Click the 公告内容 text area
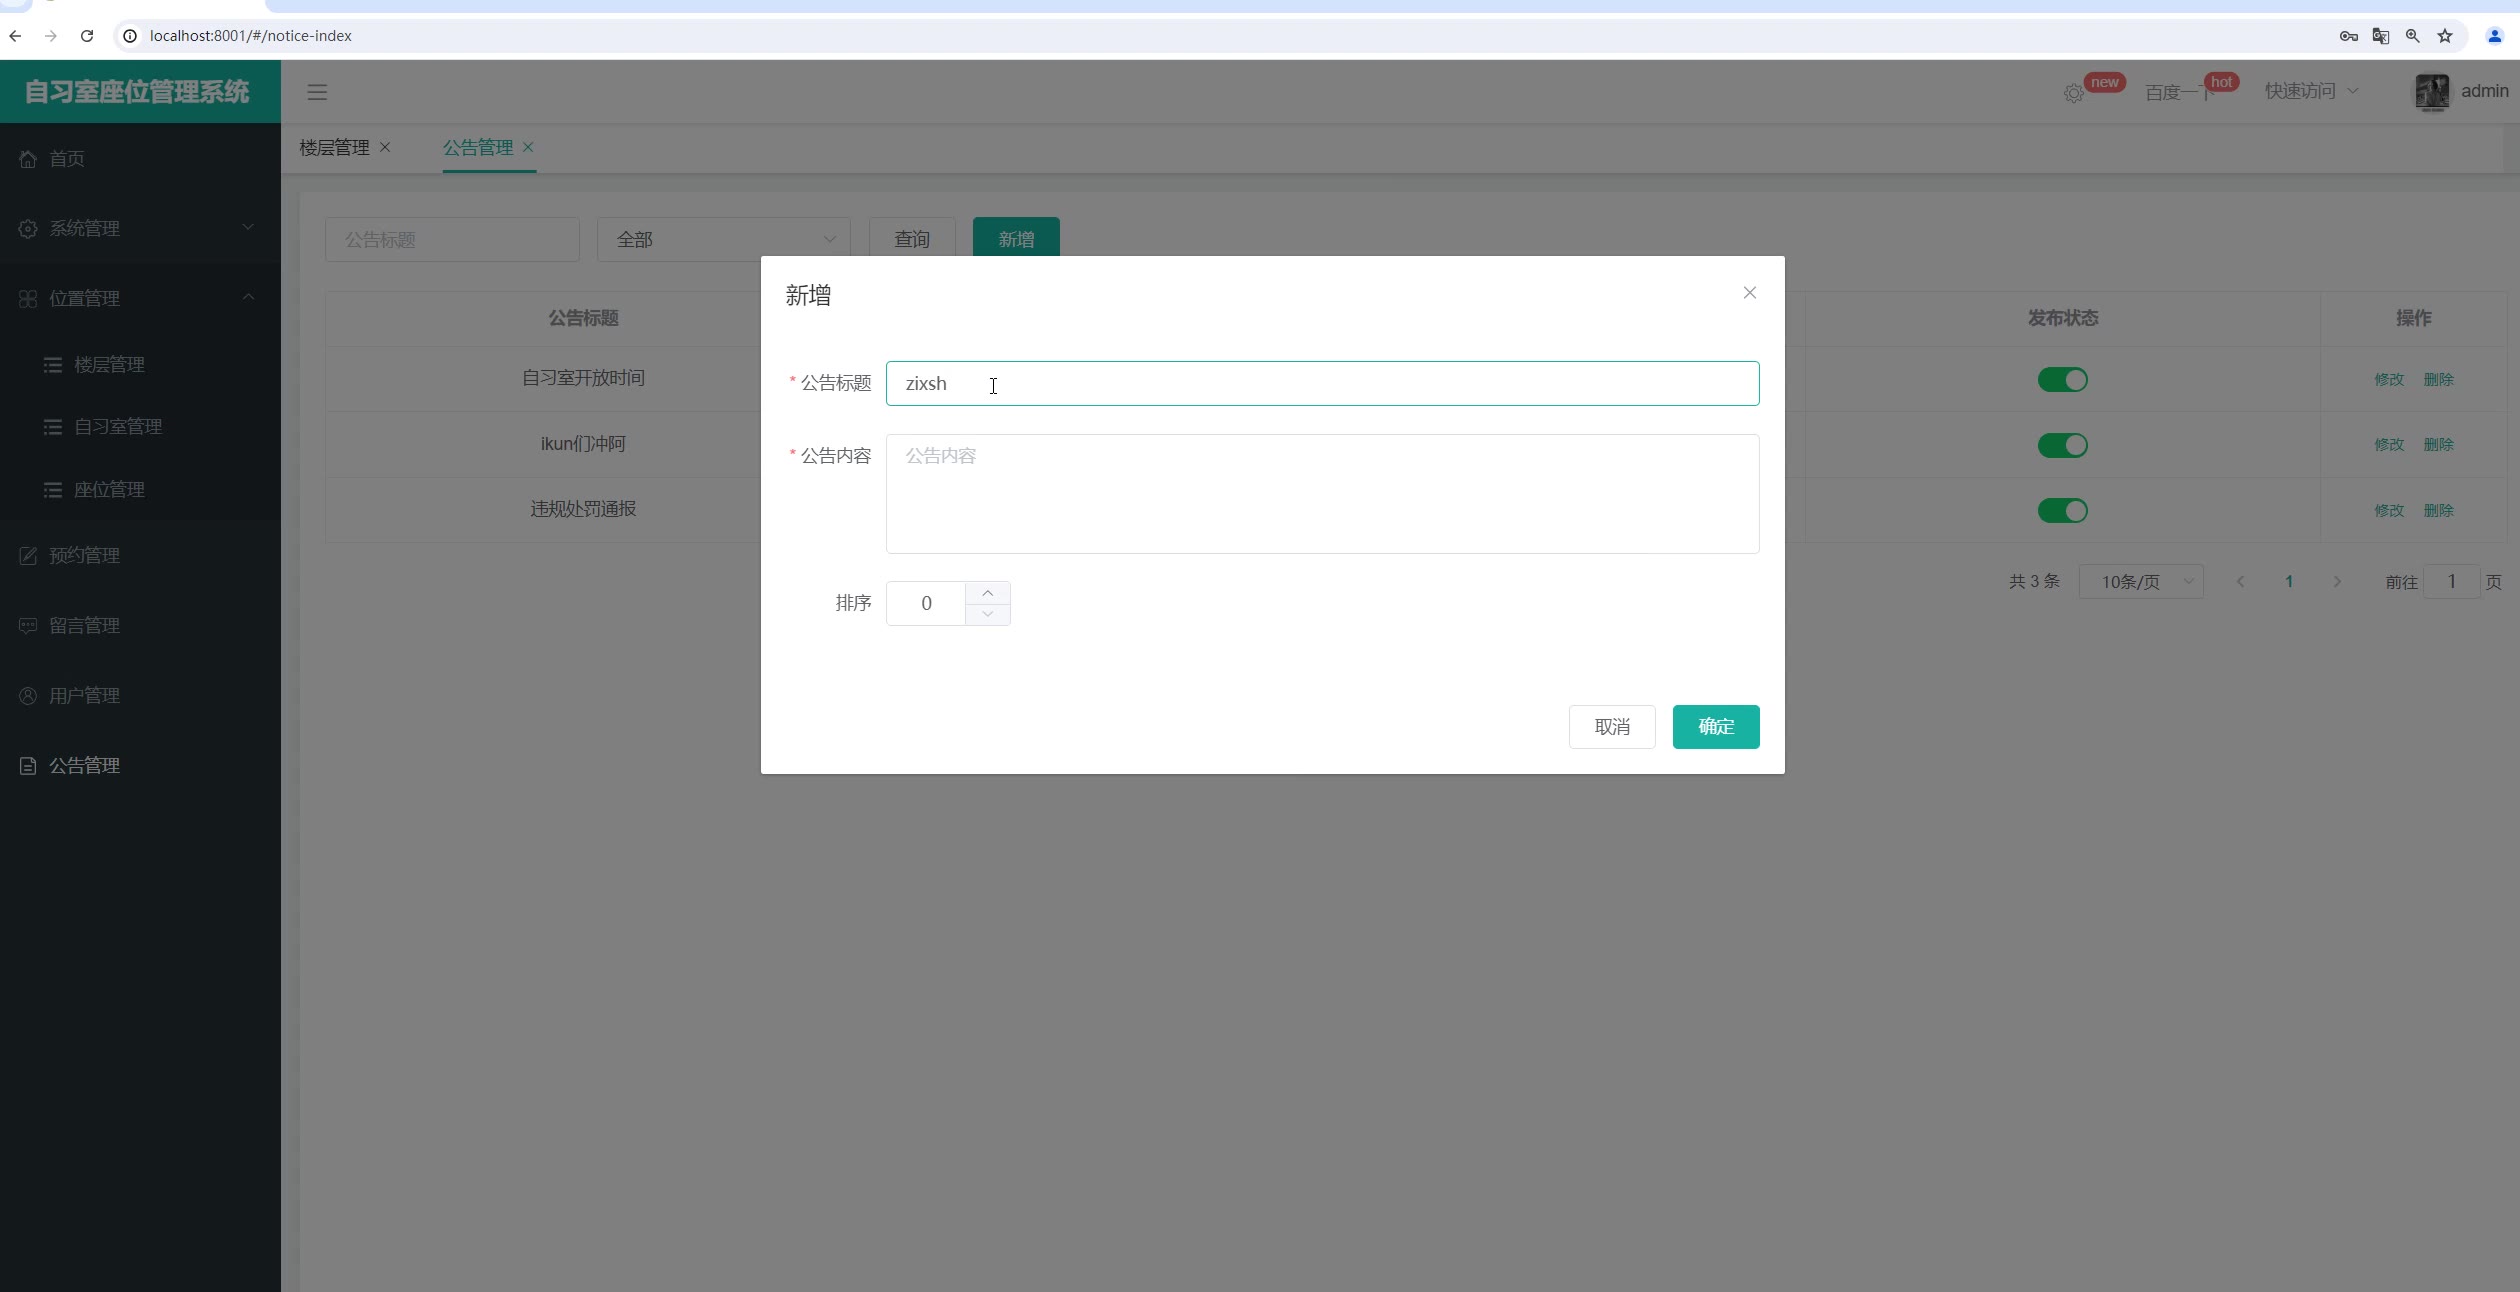 1321,494
